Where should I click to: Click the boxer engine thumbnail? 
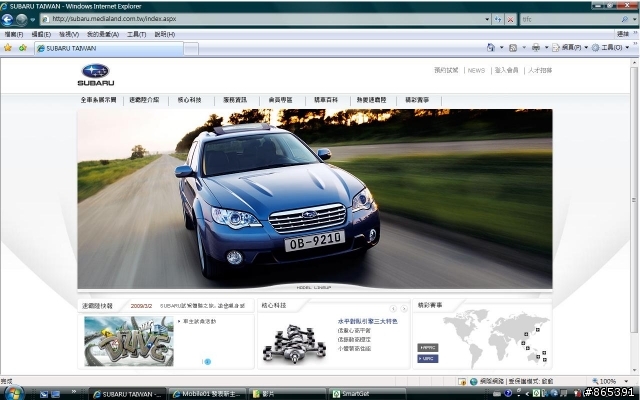tap(294, 343)
